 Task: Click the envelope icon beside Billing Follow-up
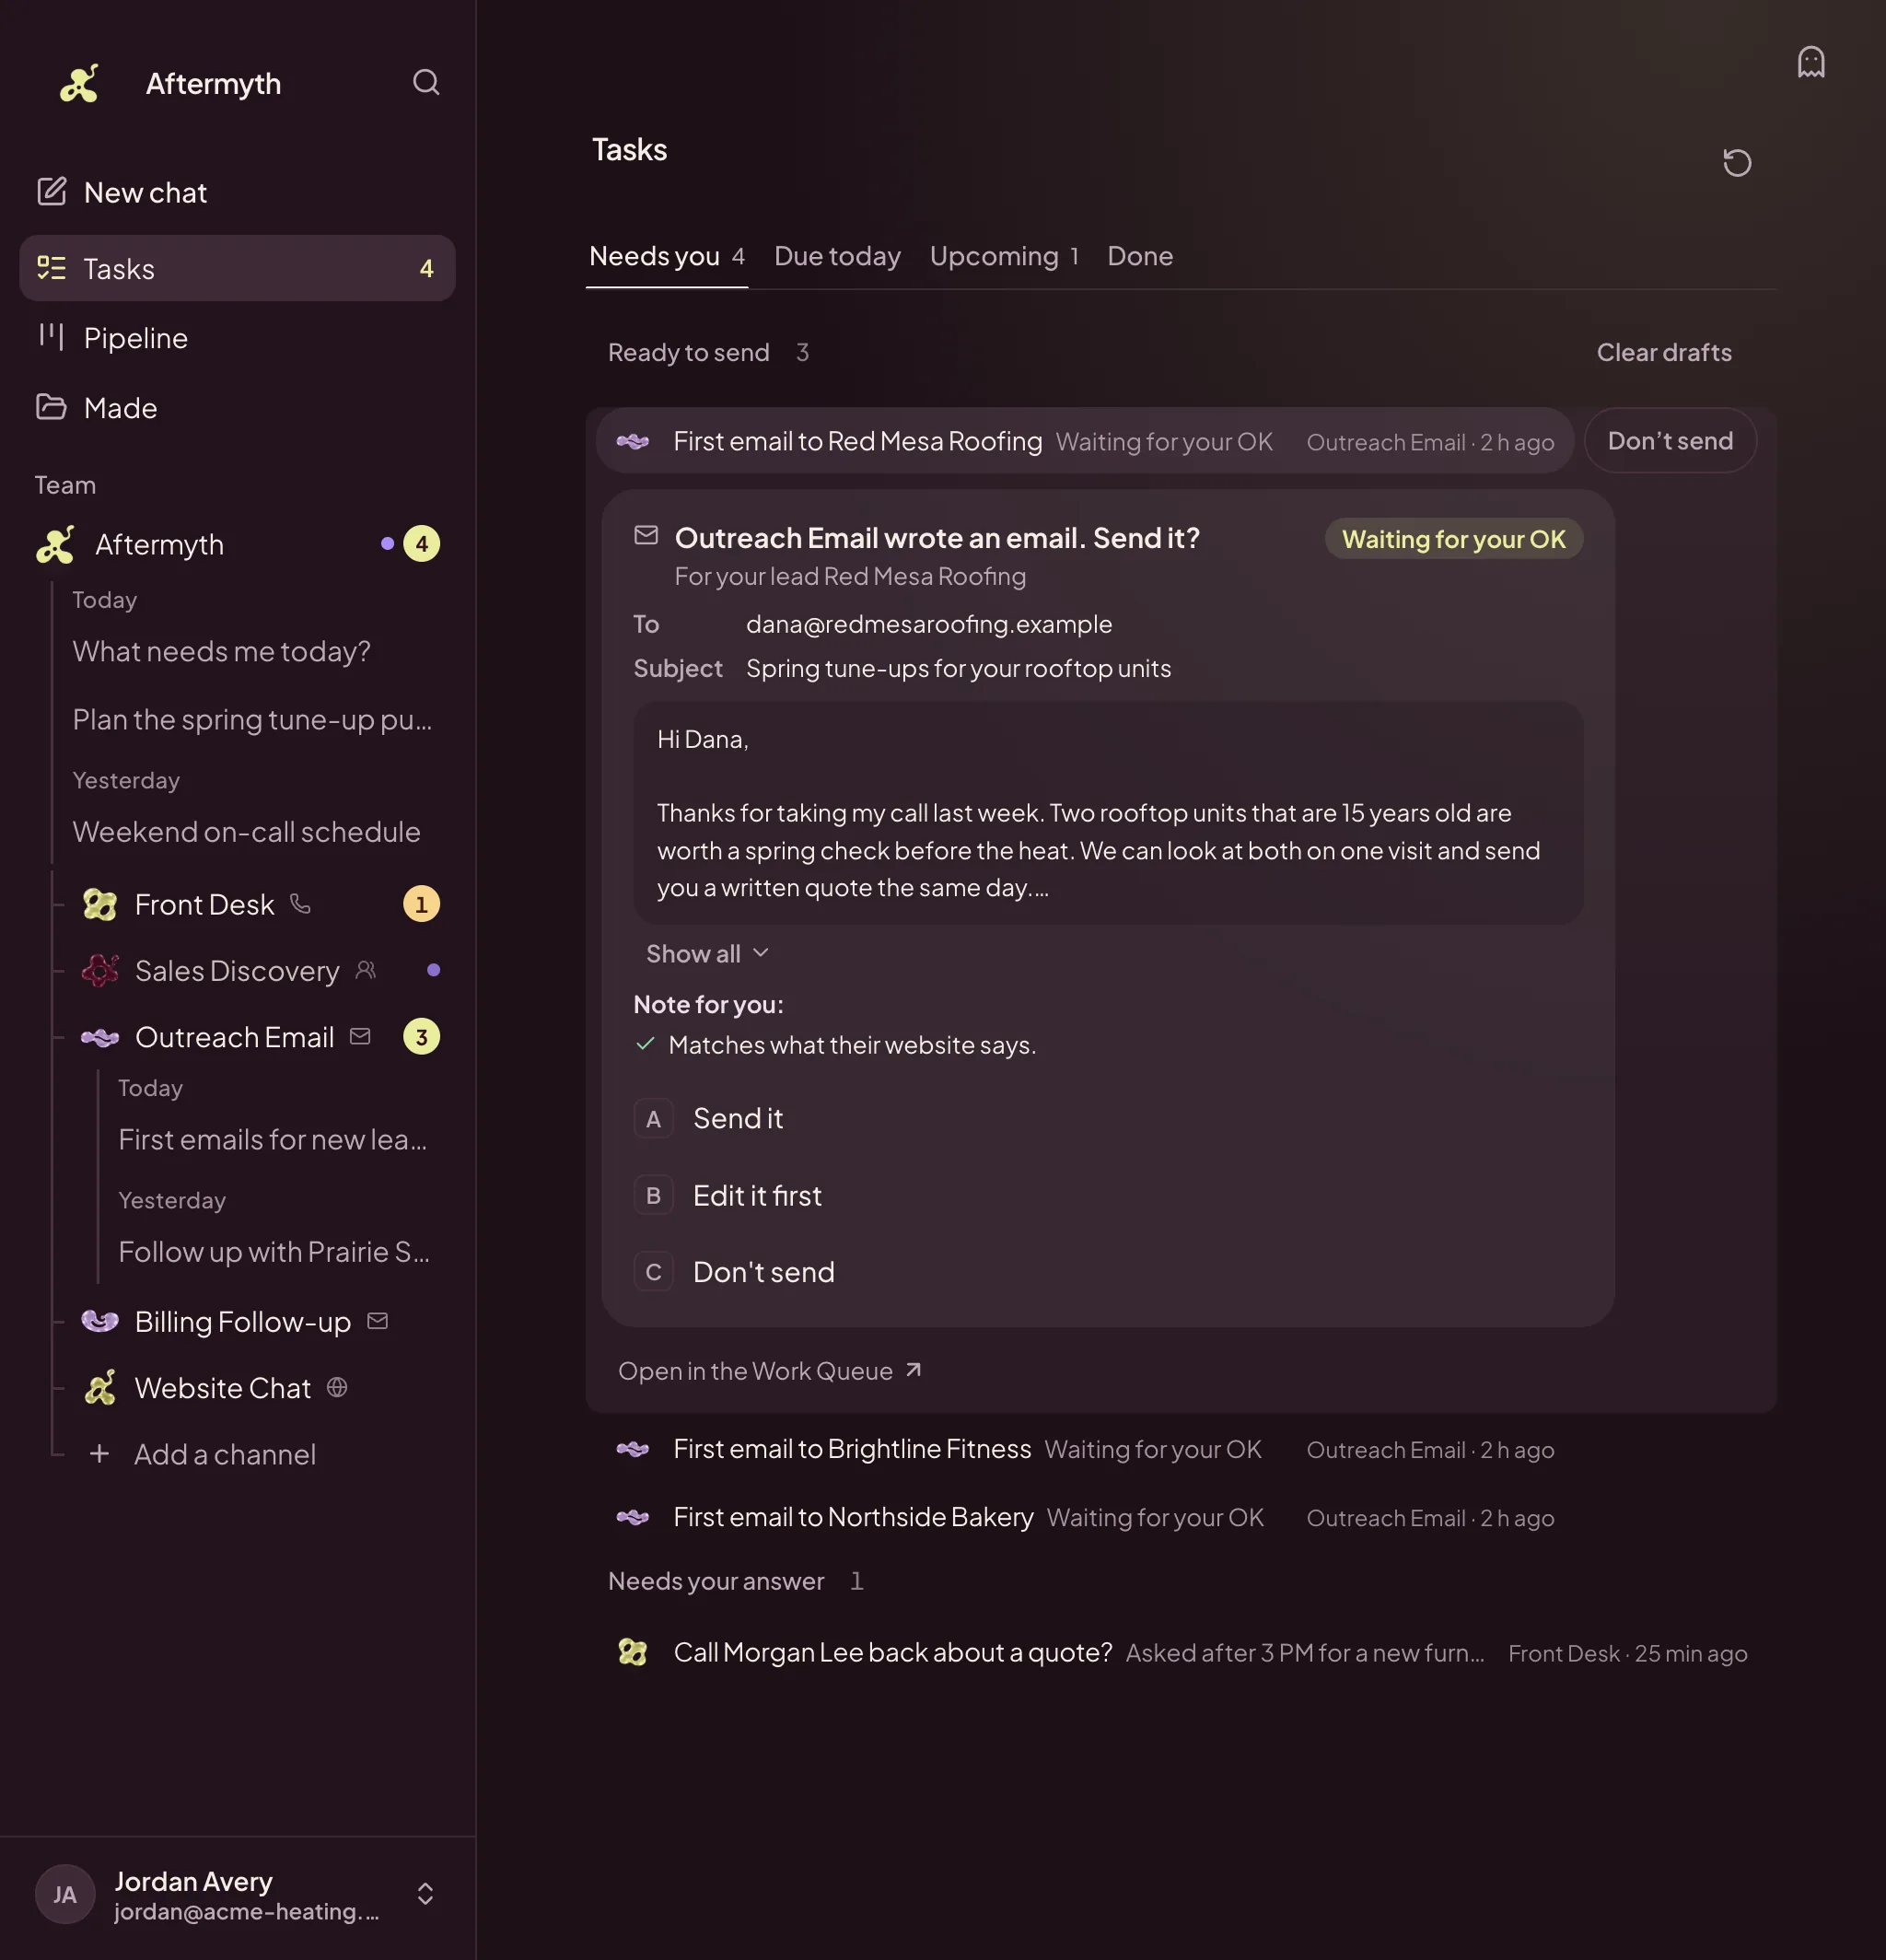pos(377,1321)
